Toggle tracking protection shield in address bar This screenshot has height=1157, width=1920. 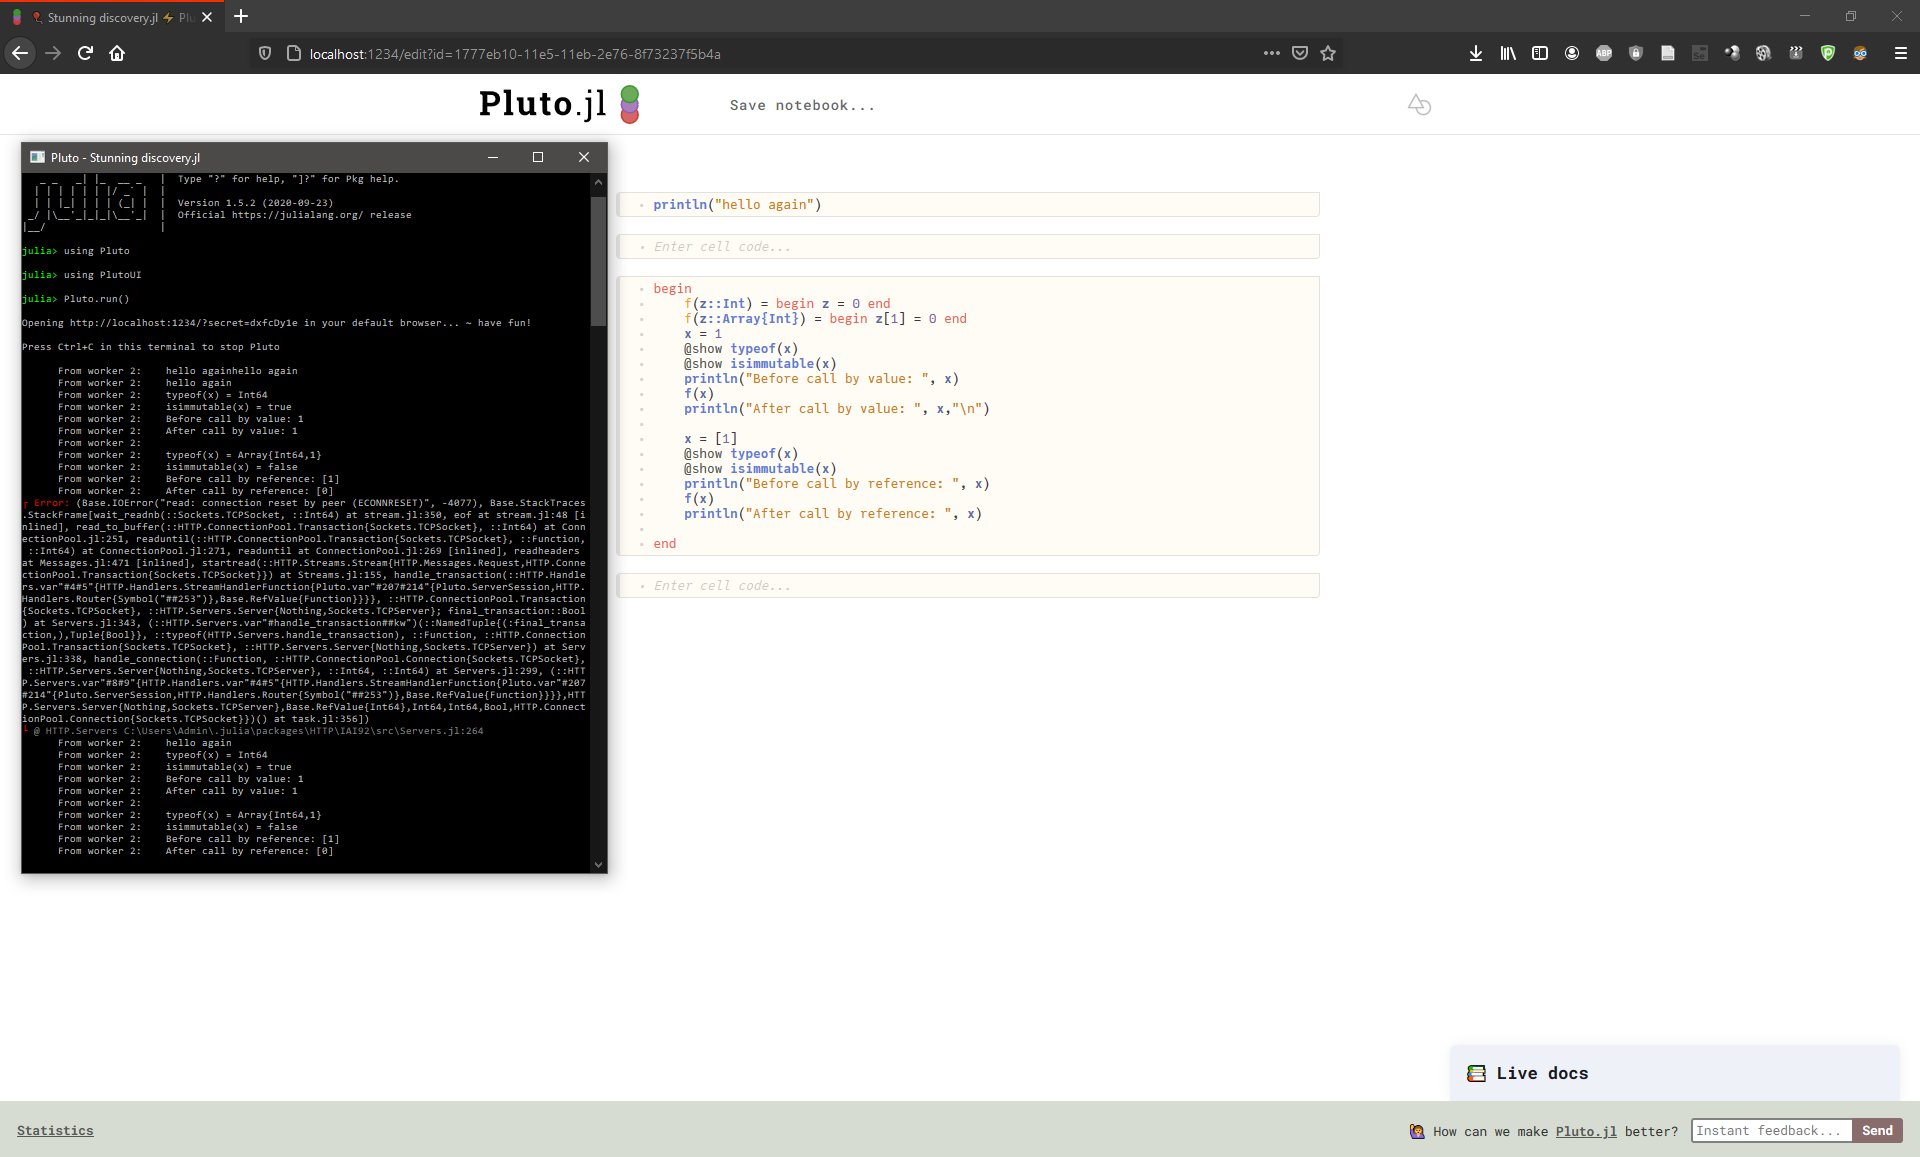click(263, 53)
